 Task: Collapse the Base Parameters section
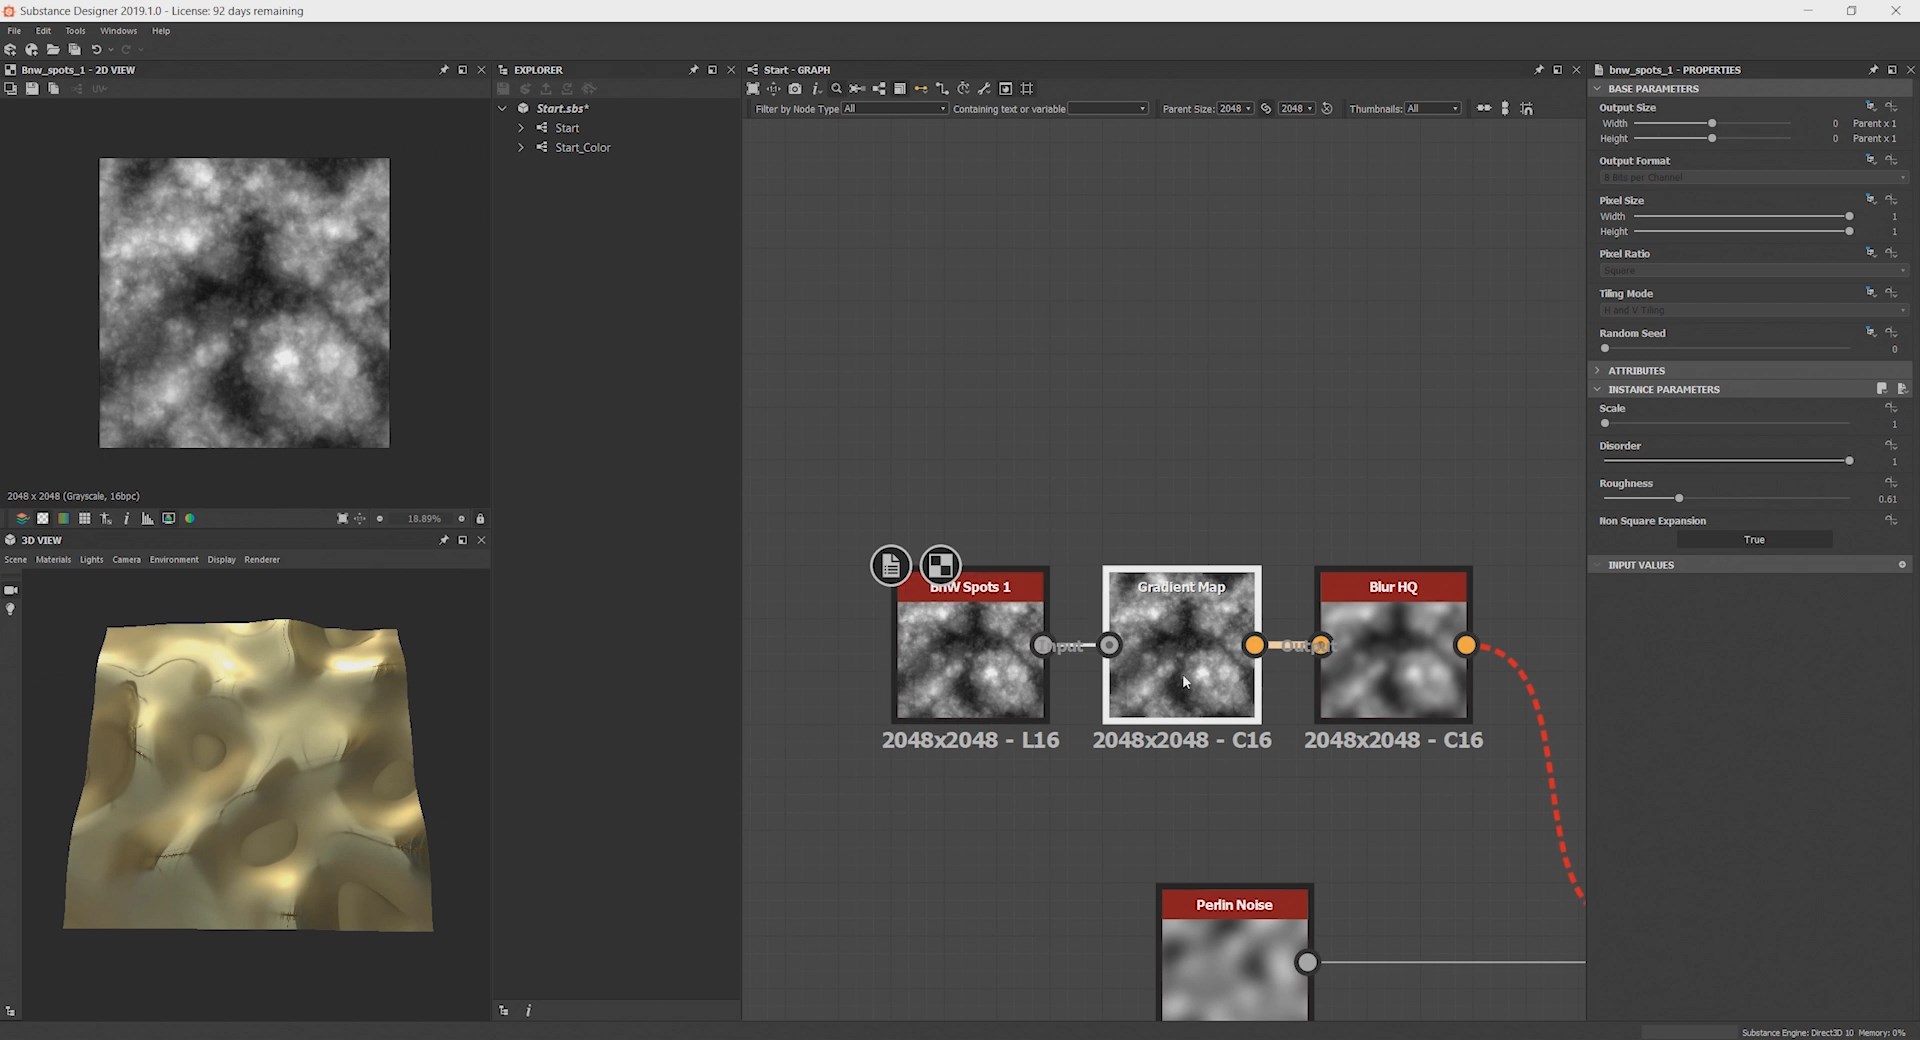pos(1597,88)
